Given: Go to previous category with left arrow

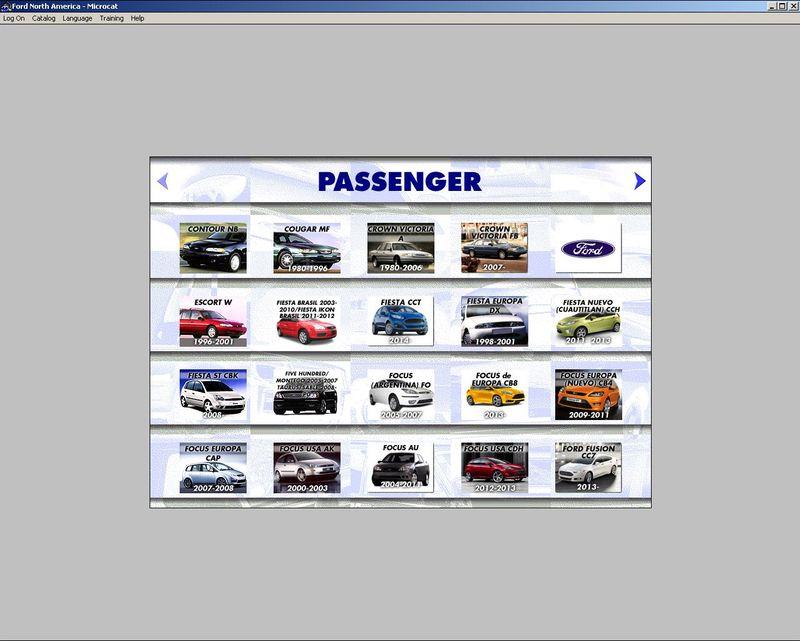Looking at the screenshot, I should 163,181.
